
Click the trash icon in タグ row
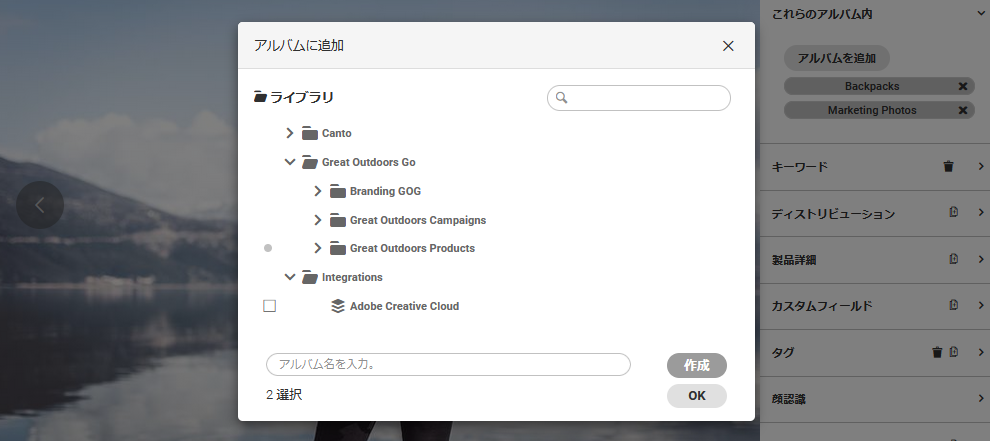(x=937, y=352)
